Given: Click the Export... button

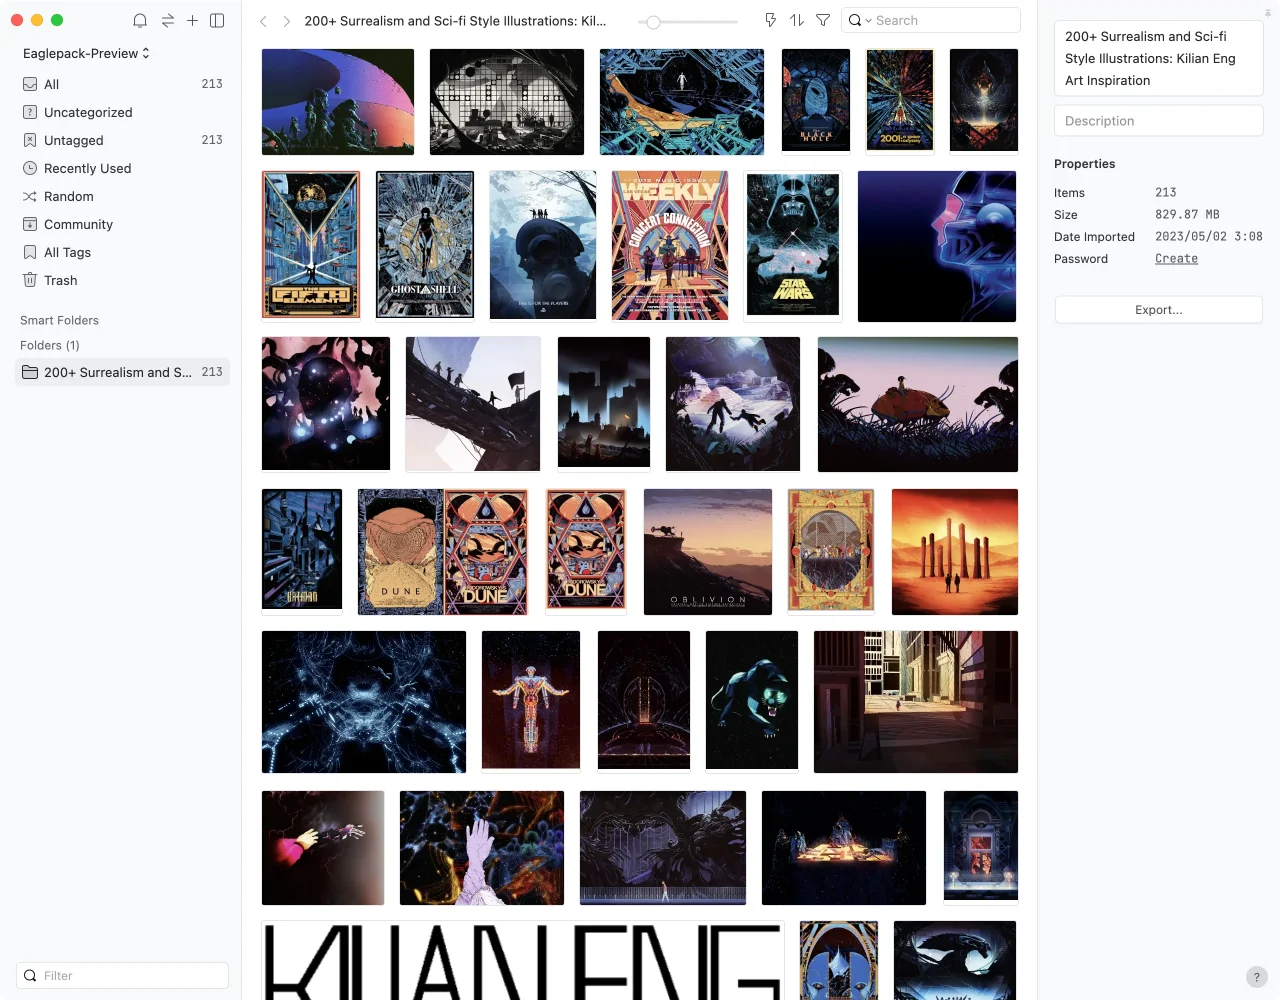Looking at the screenshot, I should click(x=1158, y=310).
